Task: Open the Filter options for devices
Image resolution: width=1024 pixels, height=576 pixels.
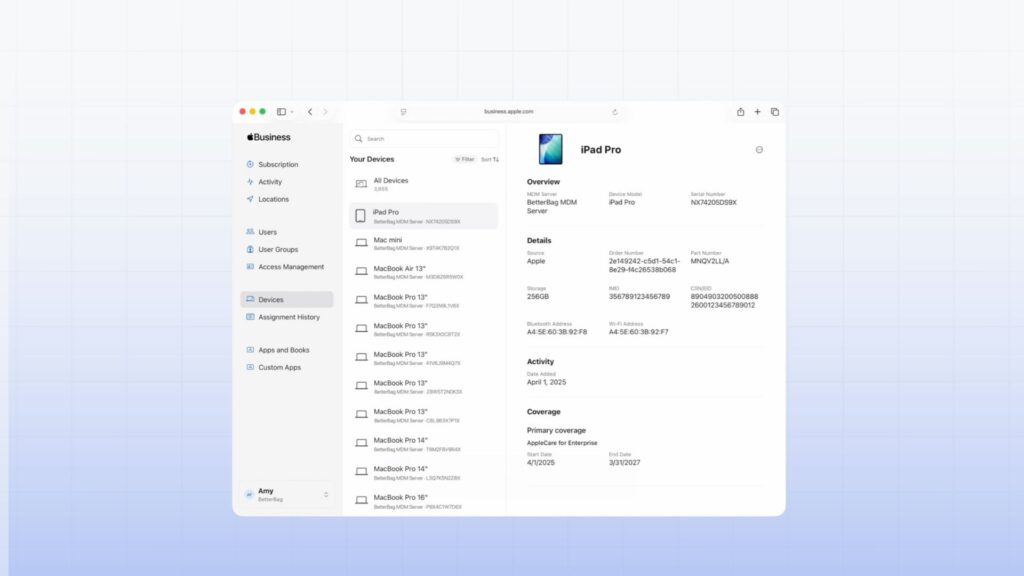Action: click(465, 159)
